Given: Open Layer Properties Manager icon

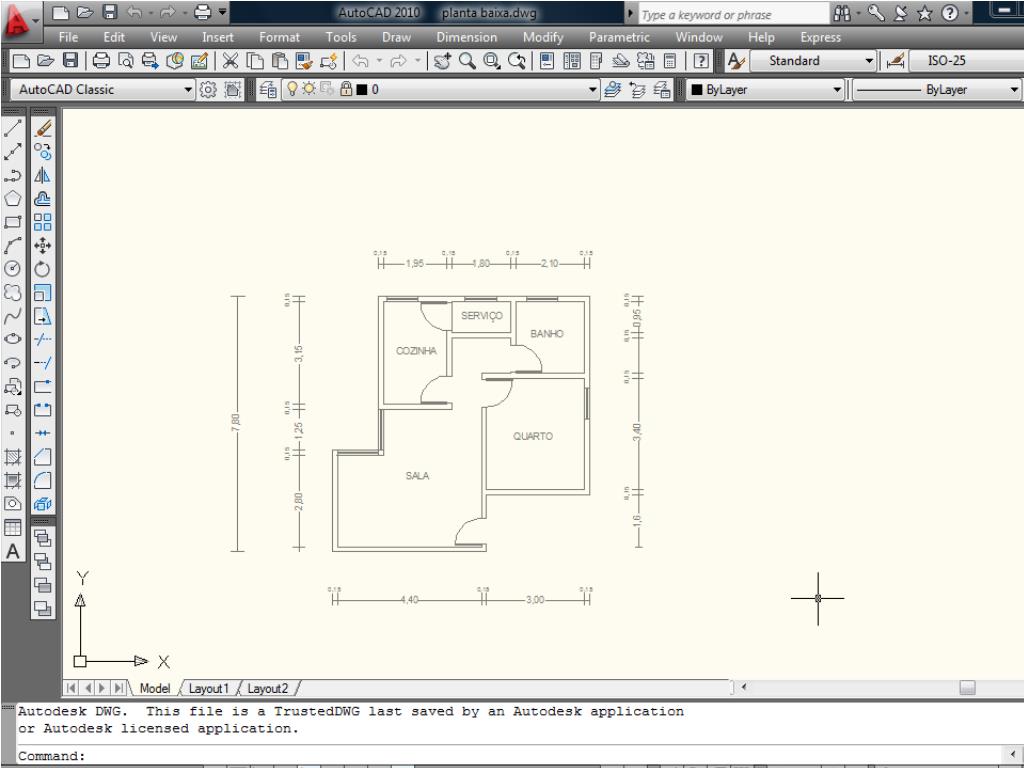Looking at the screenshot, I should [x=268, y=89].
